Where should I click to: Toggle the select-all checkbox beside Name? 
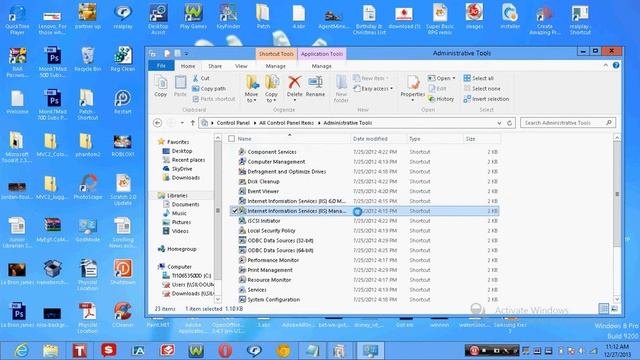231,139
